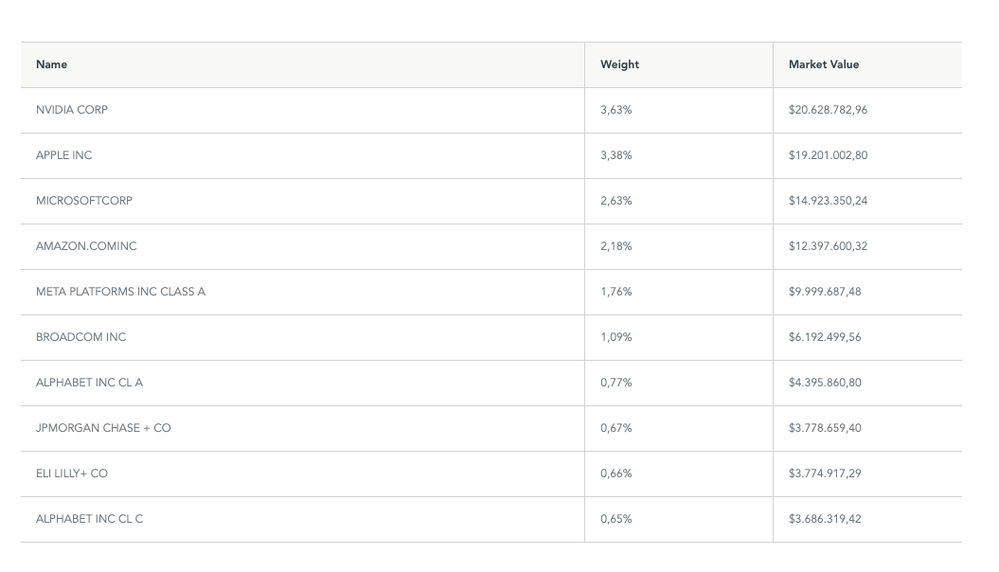Click JPMorgan market value $3.778.659,40
This screenshot has height=572, width=999.
[x=824, y=428]
